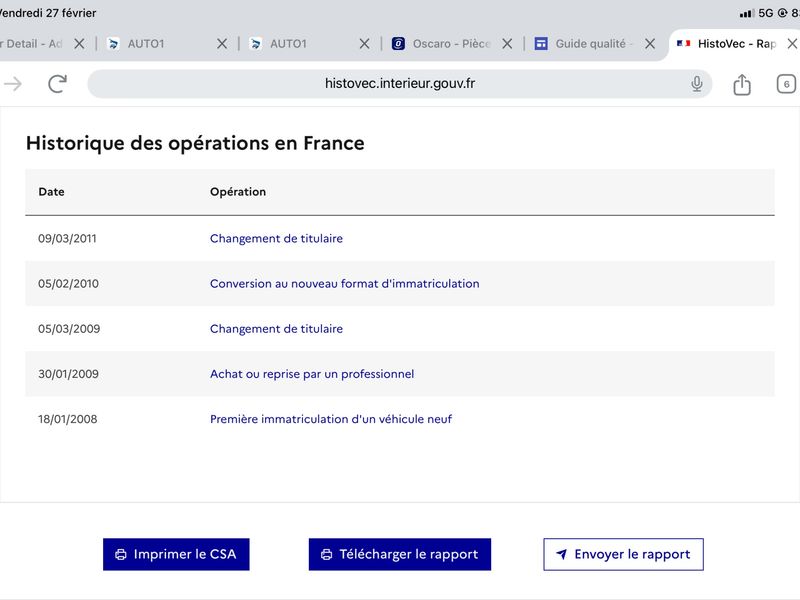Go forward with the arrow button

pyautogui.click(x=13, y=84)
